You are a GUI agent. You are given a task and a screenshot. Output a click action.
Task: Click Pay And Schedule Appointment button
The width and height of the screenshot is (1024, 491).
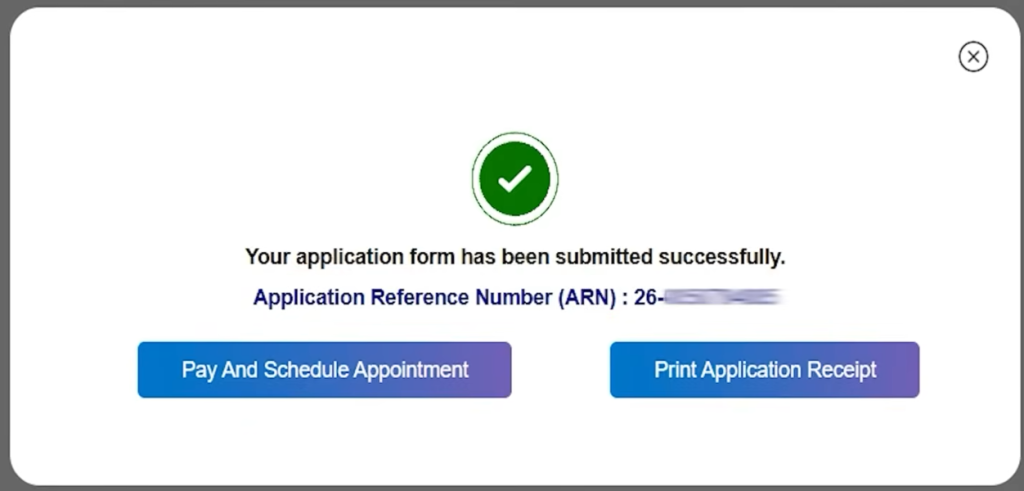click(324, 370)
